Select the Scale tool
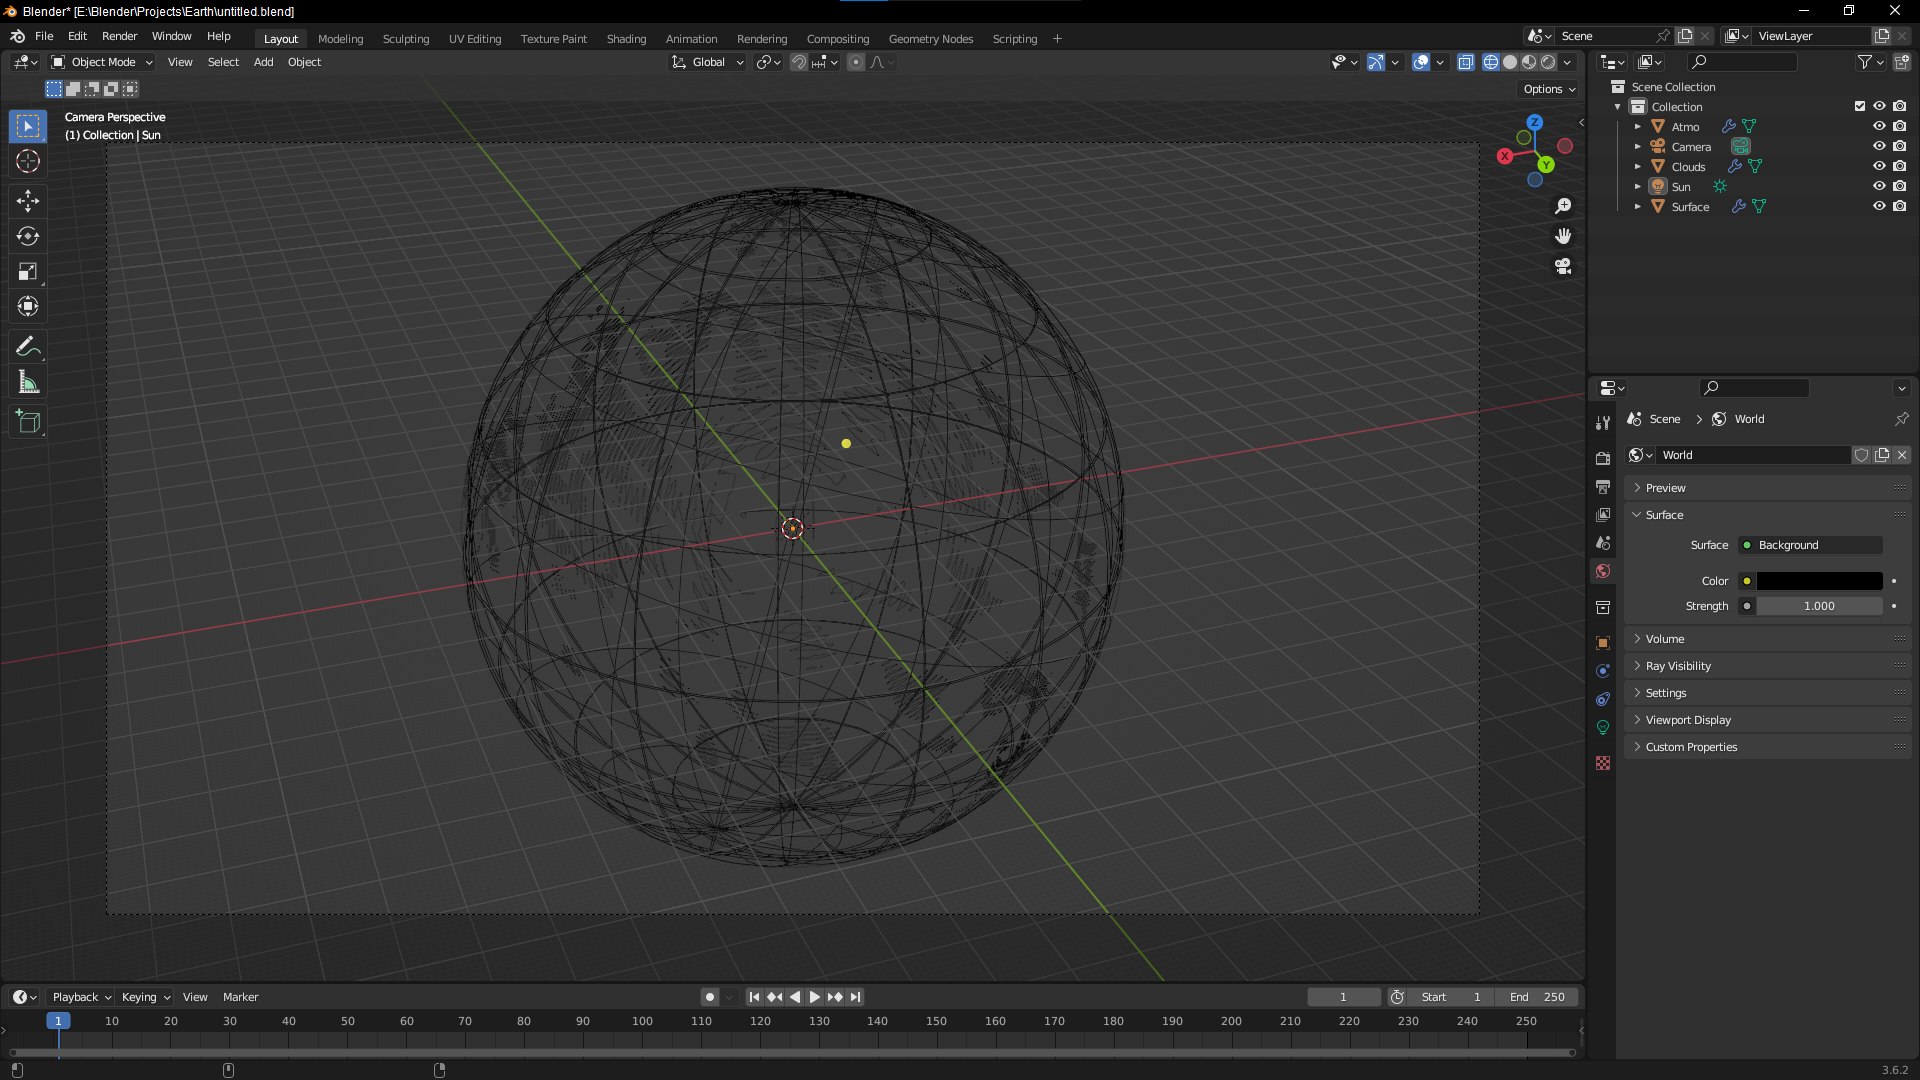 point(27,272)
